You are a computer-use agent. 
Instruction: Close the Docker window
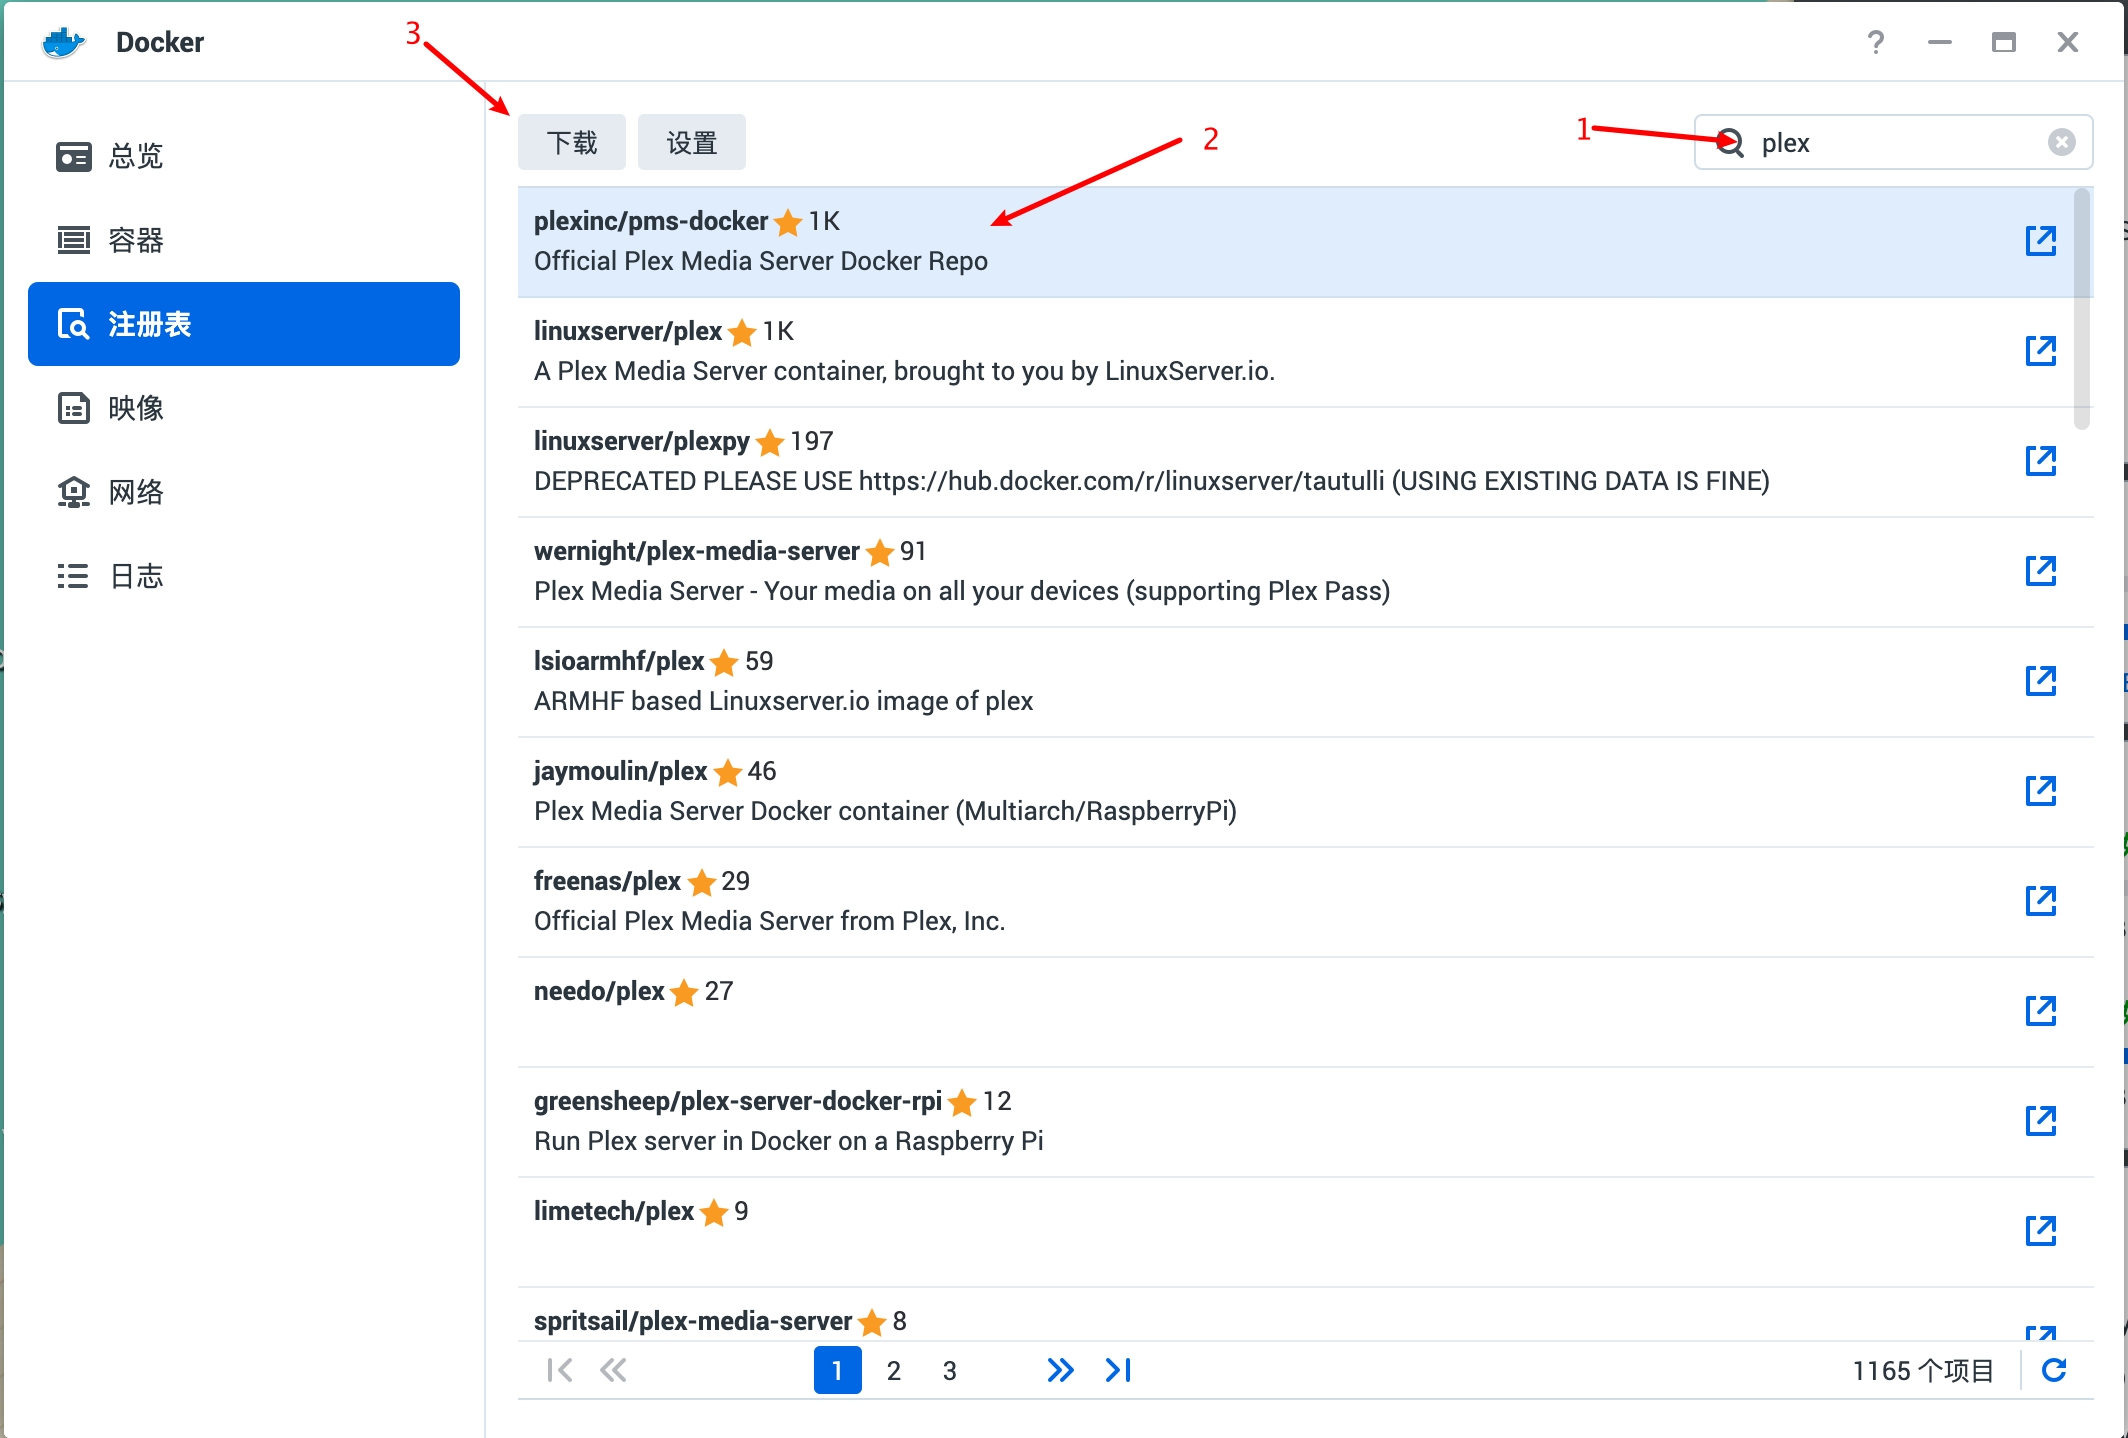click(x=2068, y=42)
